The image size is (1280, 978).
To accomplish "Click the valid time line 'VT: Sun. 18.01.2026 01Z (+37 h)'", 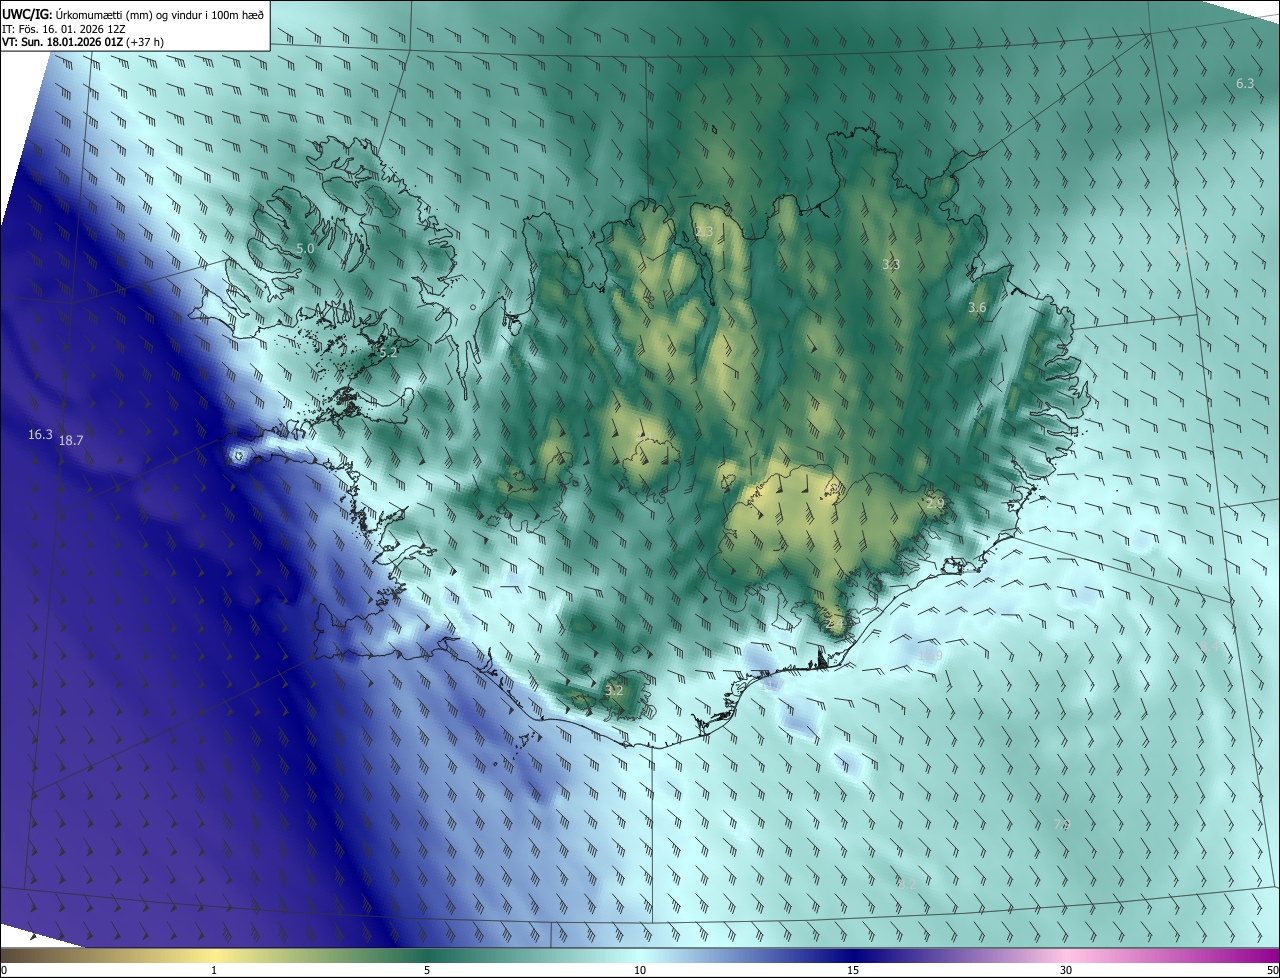I will [x=83, y=42].
